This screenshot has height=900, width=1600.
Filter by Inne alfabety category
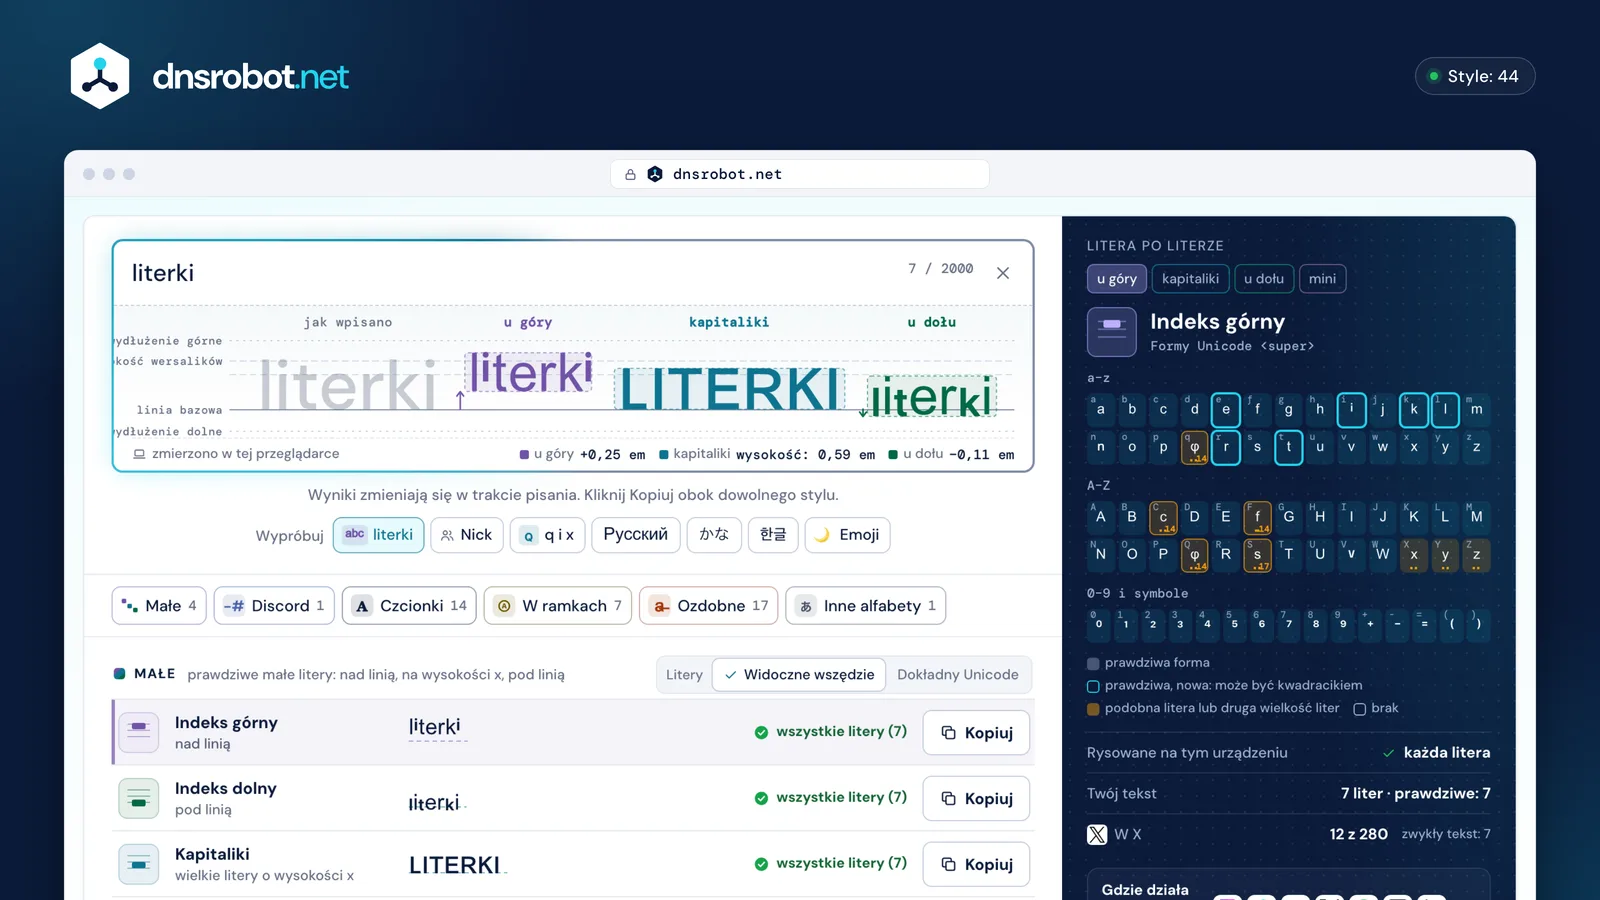[x=866, y=606]
